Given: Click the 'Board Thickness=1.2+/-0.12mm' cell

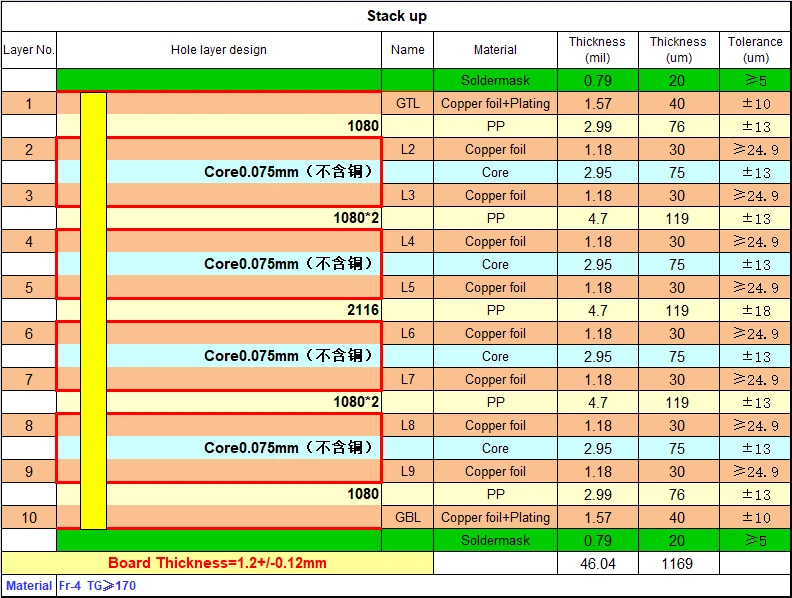Looking at the screenshot, I should pyautogui.click(x=217, y=563).
